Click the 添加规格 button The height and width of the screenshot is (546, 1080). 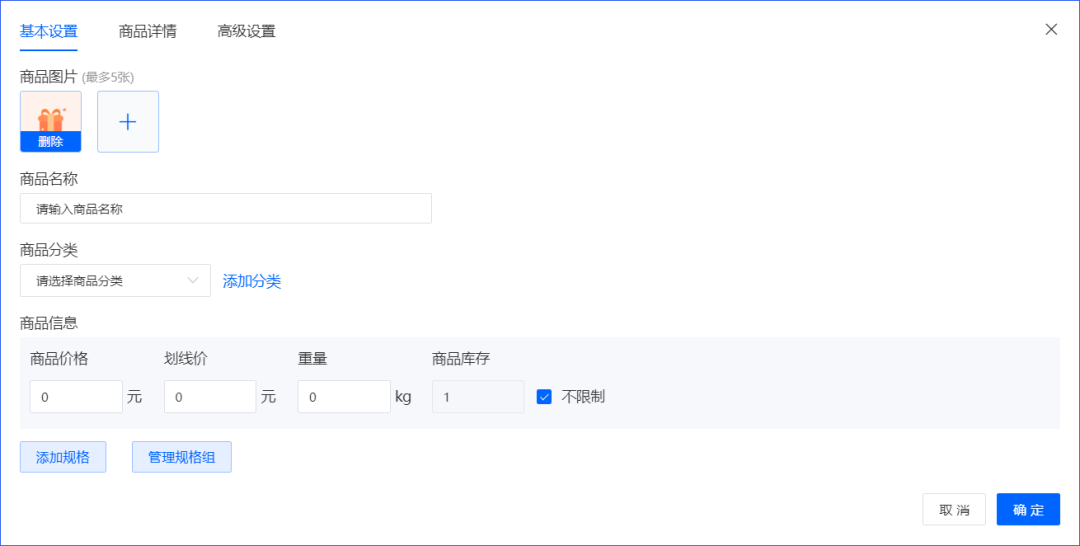pos(63,457)
